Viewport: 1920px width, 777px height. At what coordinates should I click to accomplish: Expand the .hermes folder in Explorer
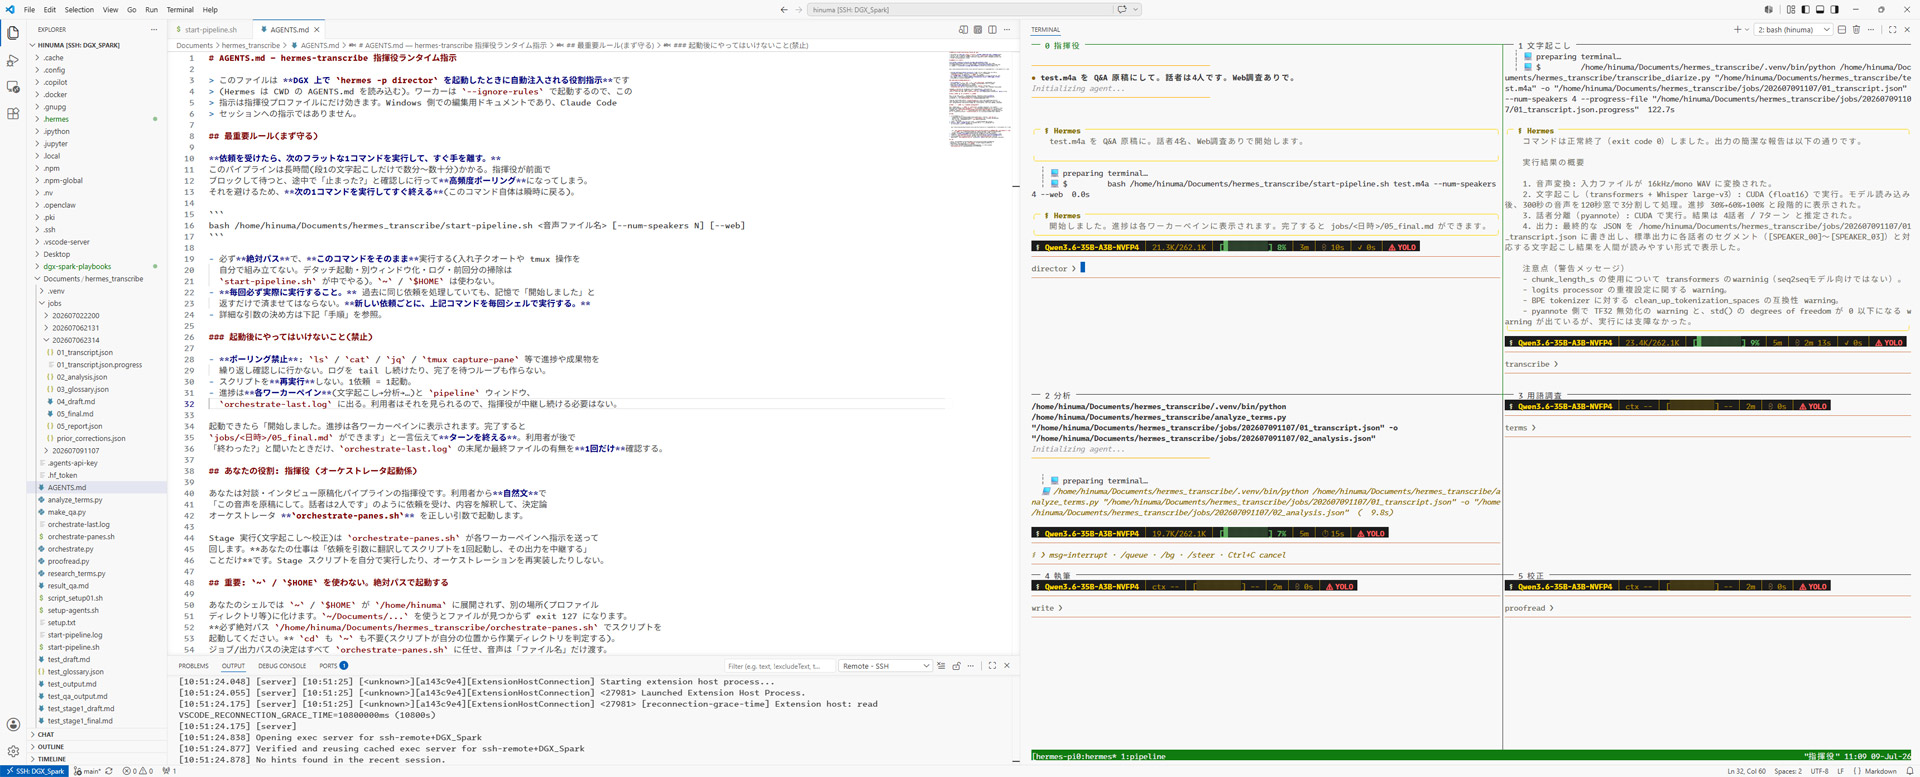point(57,119)
